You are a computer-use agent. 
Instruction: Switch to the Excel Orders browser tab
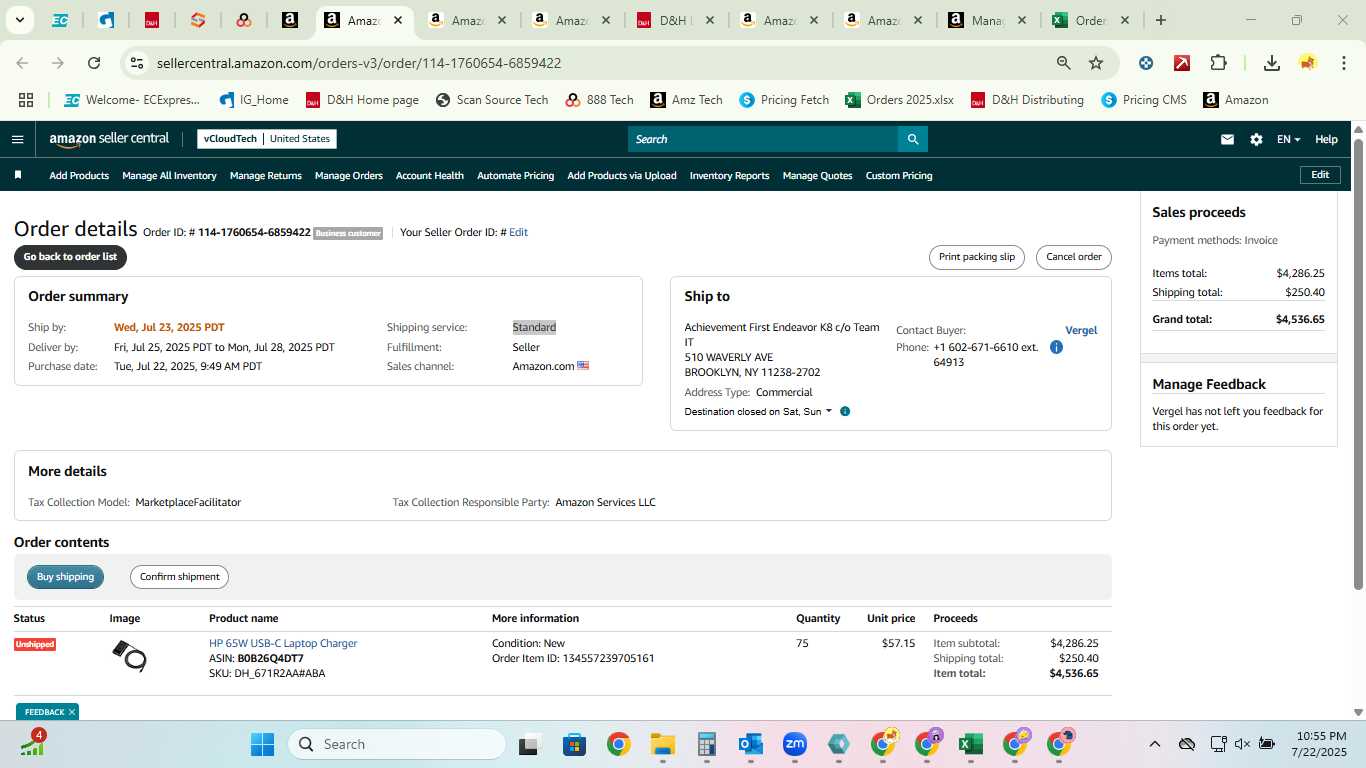[1091, 20]
